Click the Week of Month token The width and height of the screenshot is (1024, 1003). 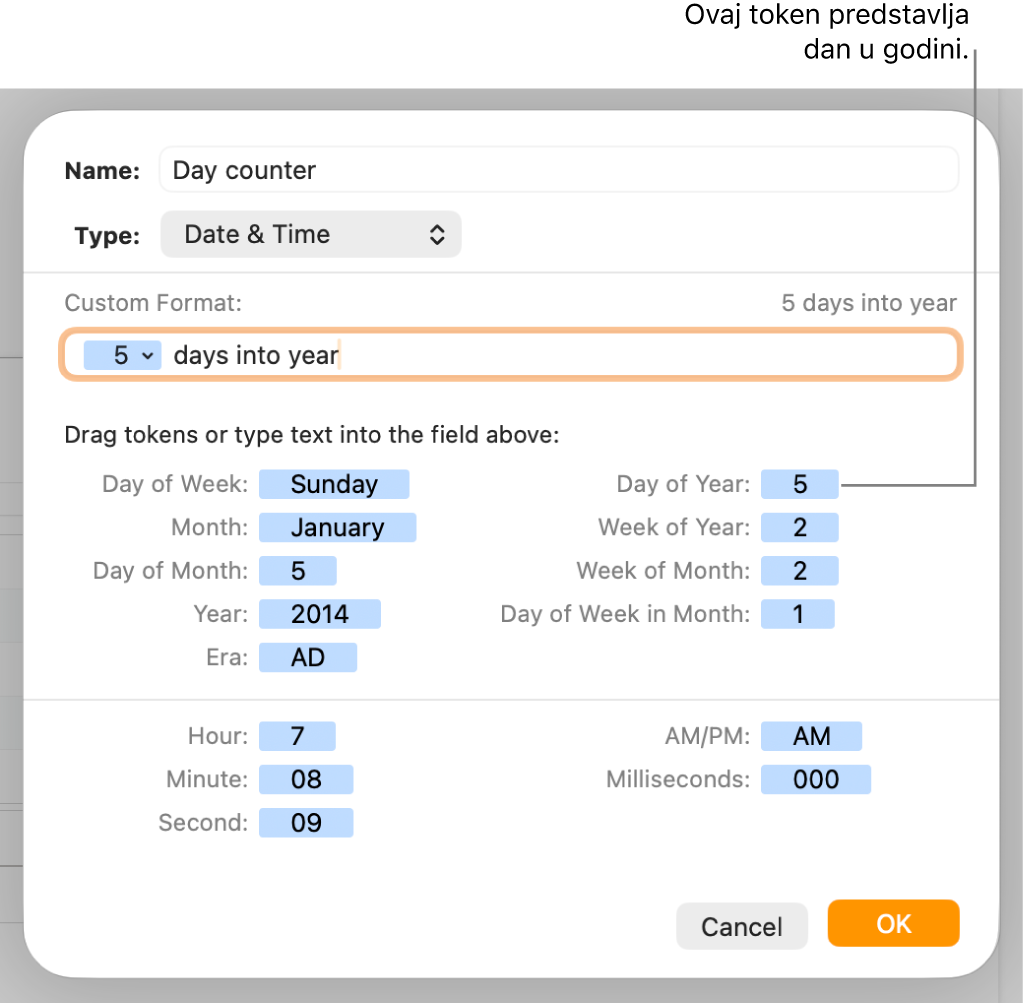[x=800, y=571]
